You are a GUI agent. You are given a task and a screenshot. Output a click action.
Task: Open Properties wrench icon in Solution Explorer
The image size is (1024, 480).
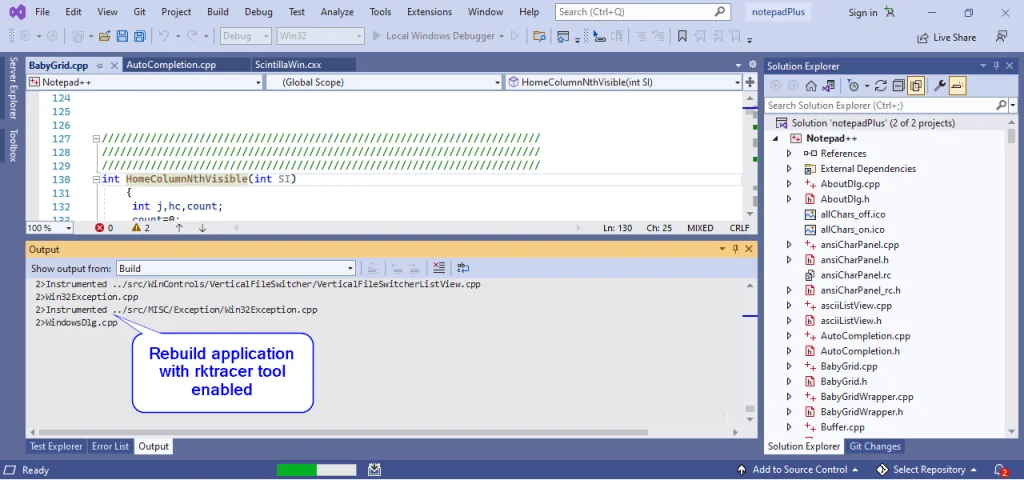click(x=940, y=86)
